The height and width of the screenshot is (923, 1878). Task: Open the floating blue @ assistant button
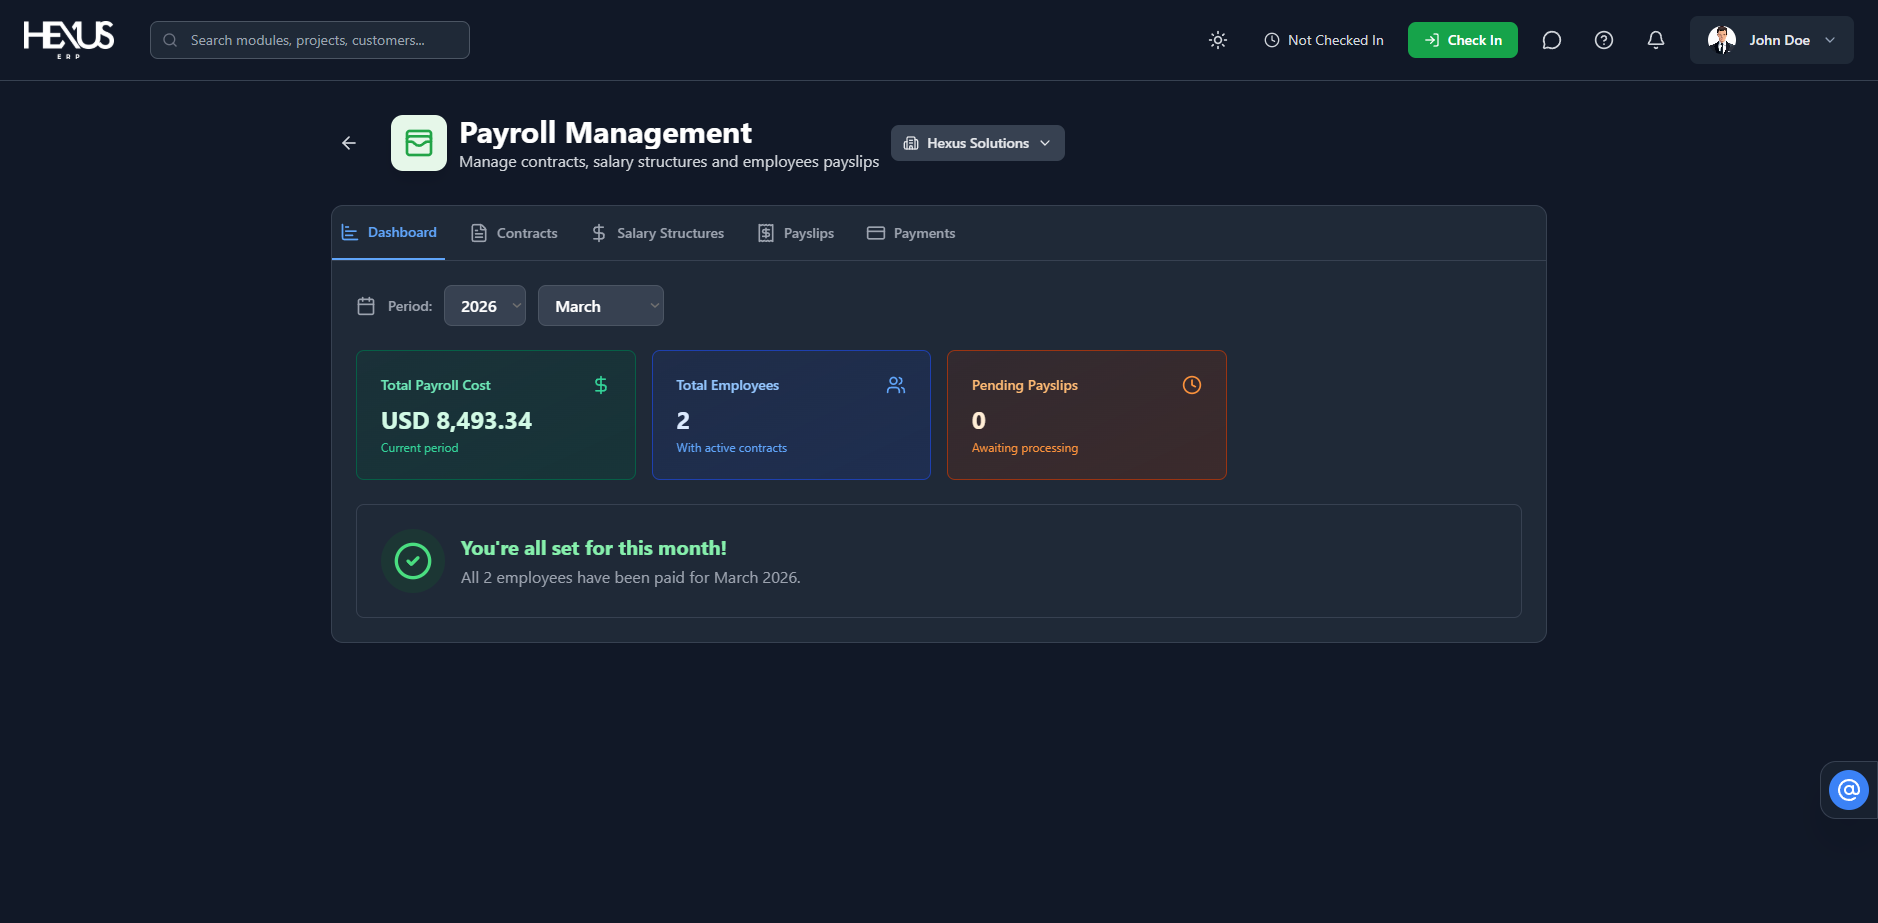[1849, 790]
